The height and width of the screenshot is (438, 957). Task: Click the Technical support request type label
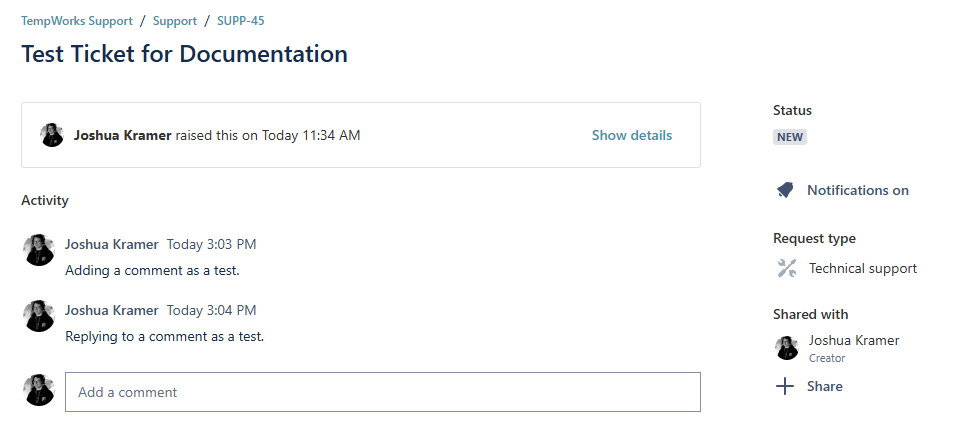(862, 268)
